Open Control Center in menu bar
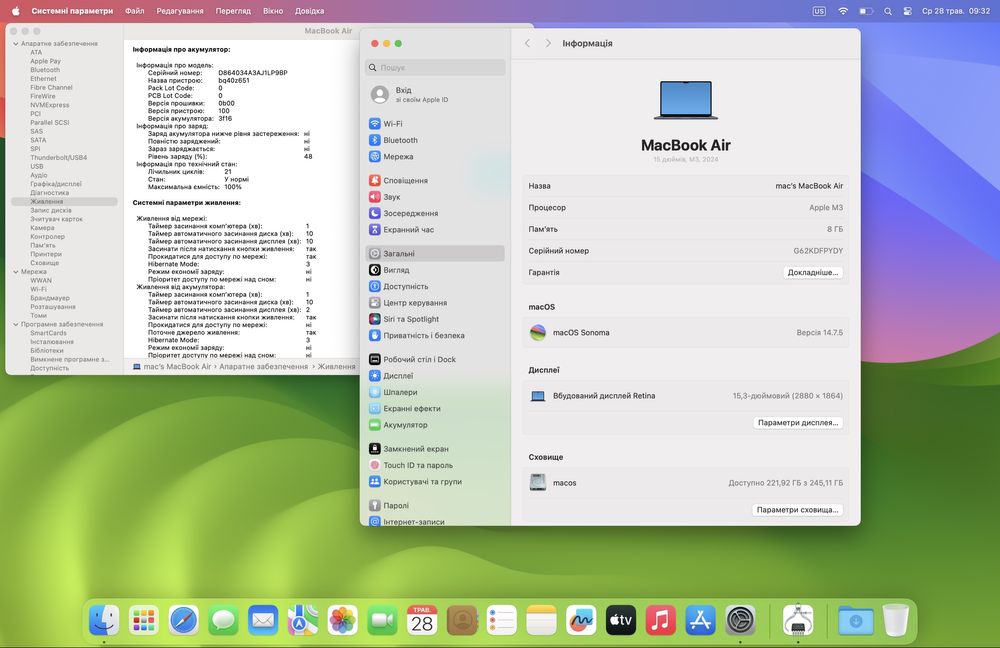This screenshot has width=1000, height=648. pos(908,11)
